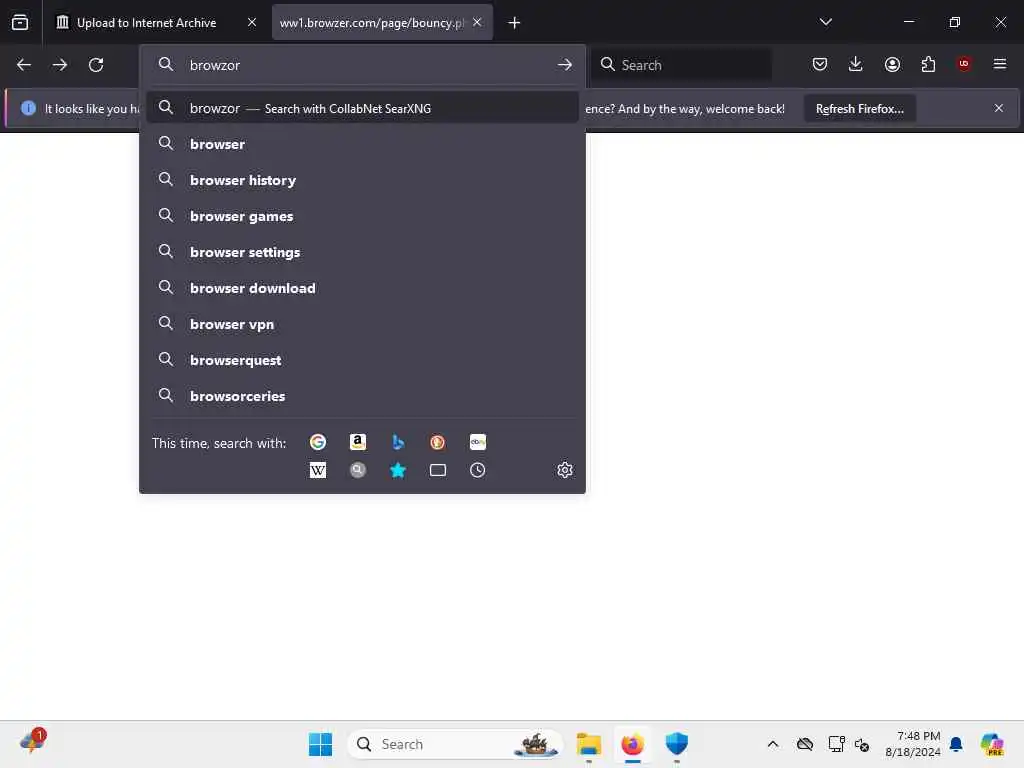Click the Windows taskbar Search box
1024x768 pixels.
(455, 744)
